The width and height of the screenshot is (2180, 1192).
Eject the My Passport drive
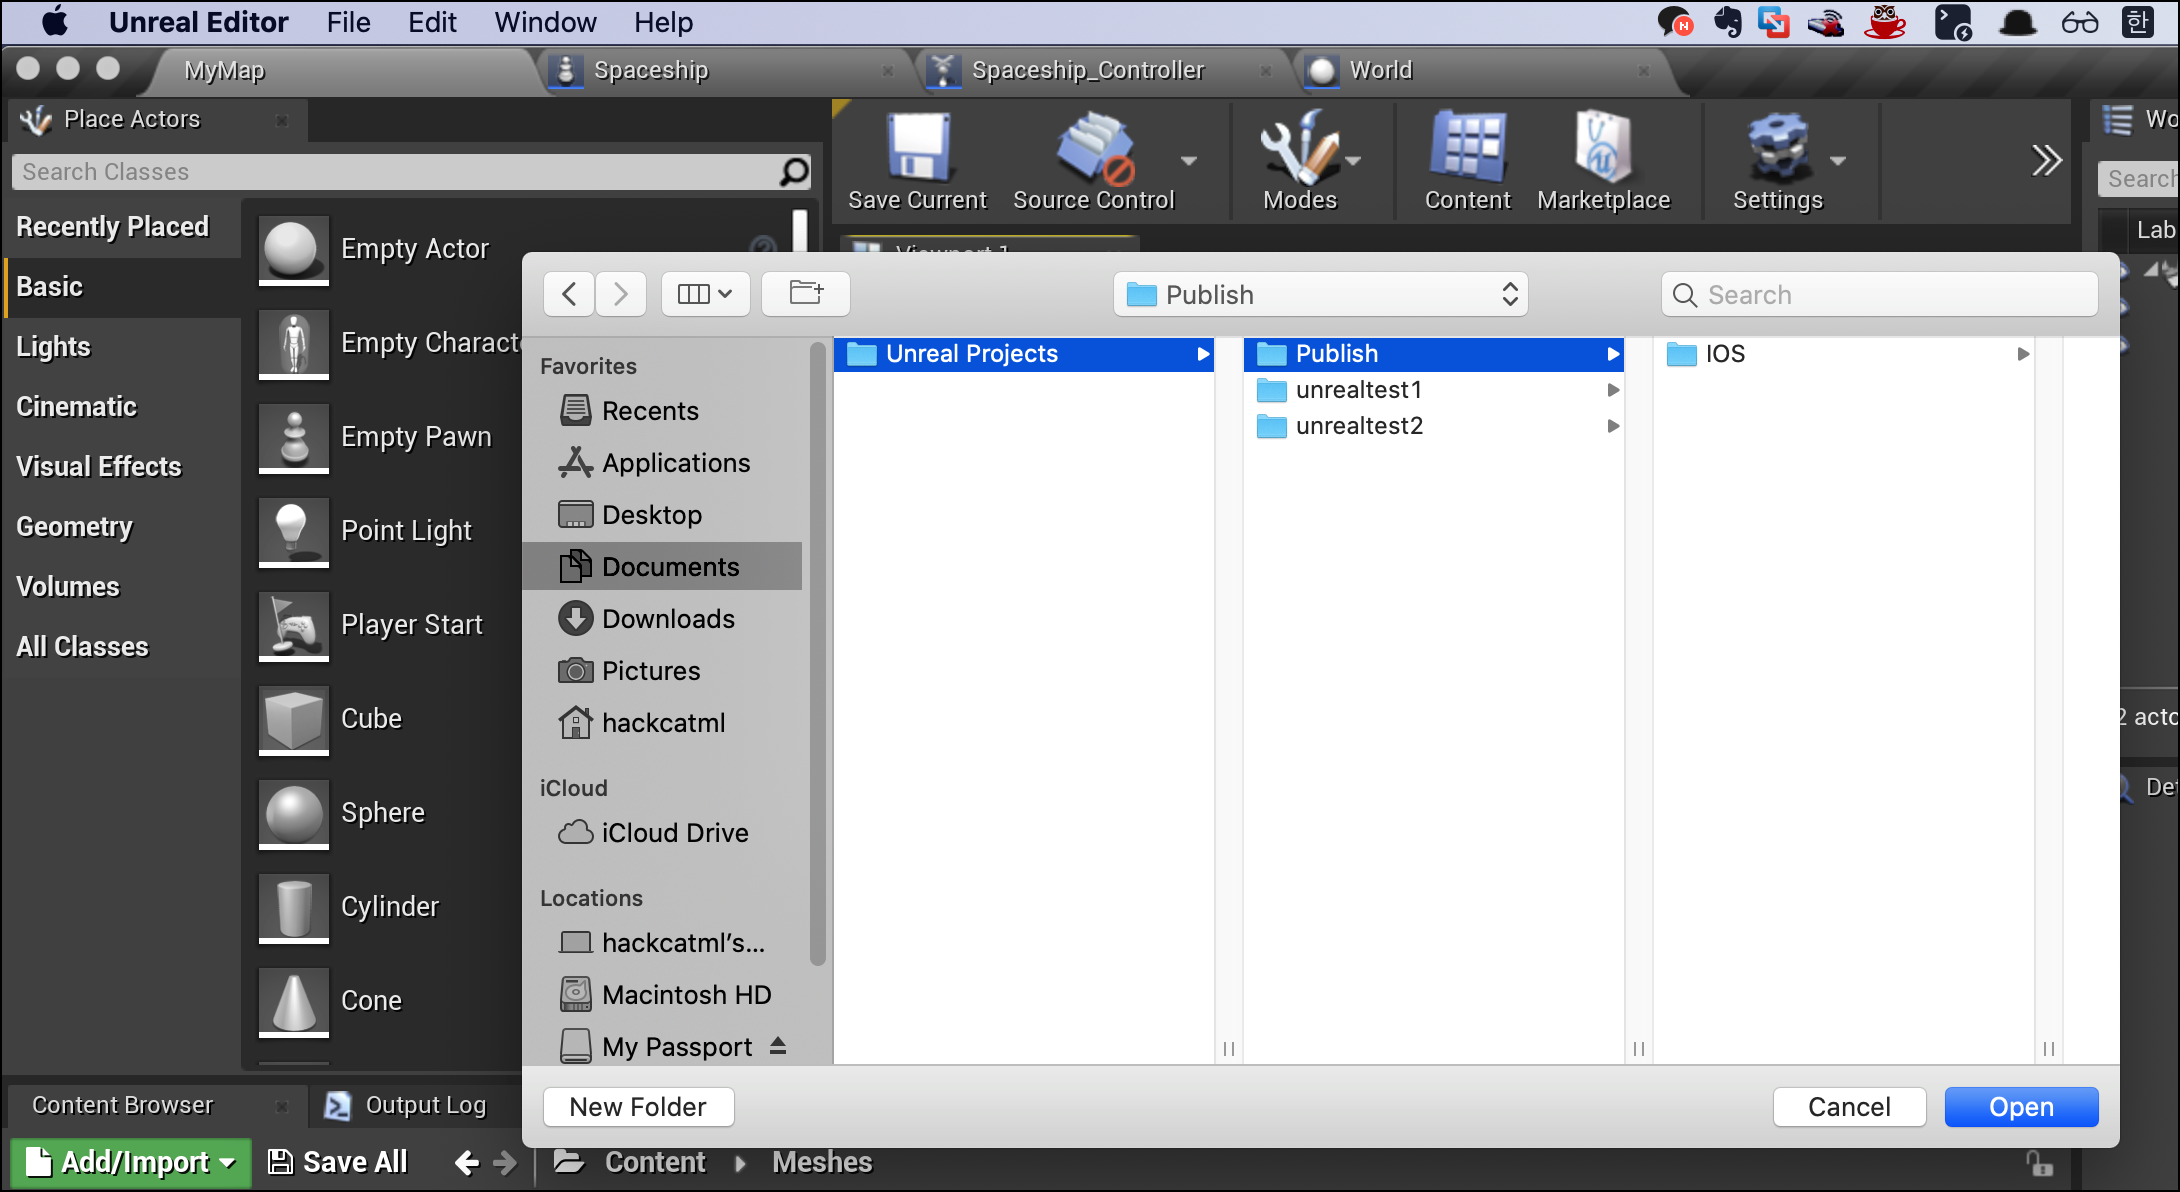(778, 1046)
